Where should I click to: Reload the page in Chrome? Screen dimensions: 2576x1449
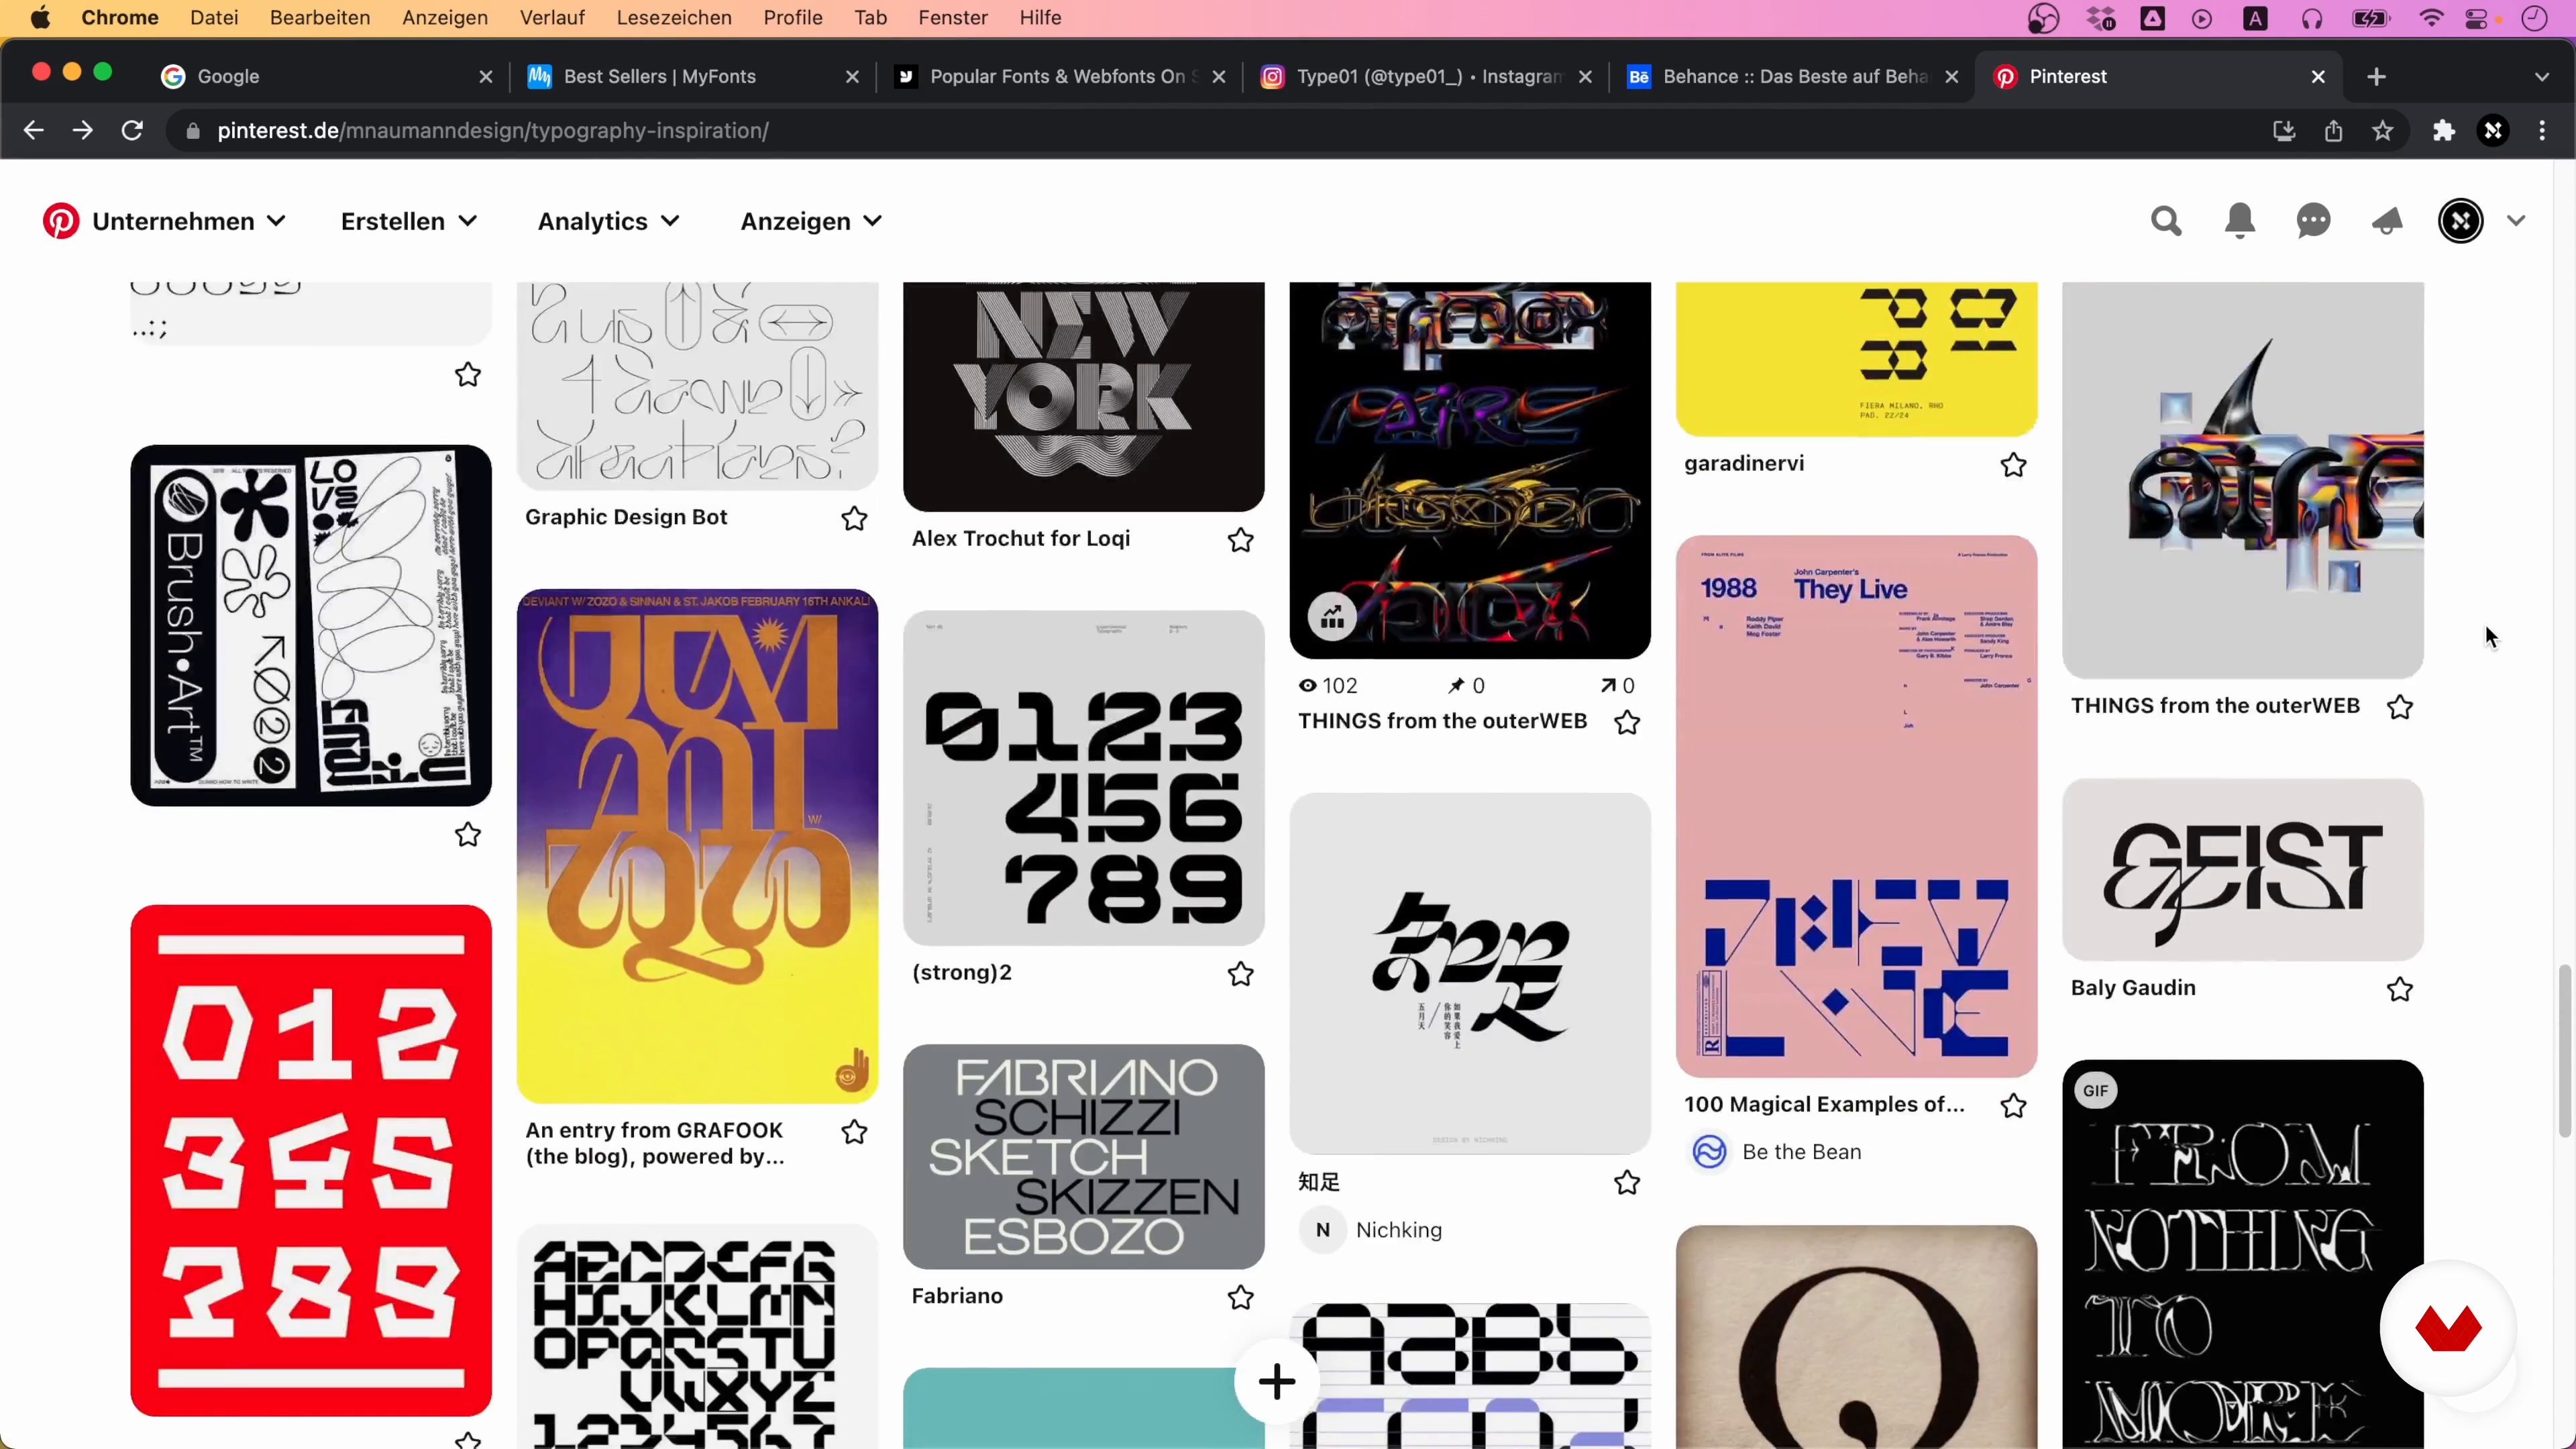(132, 131)
